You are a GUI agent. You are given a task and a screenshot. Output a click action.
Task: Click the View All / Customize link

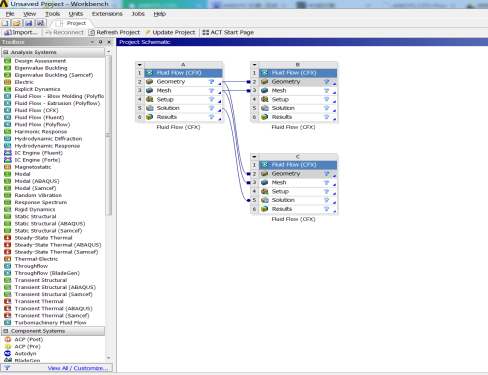(x=78, y=368)
